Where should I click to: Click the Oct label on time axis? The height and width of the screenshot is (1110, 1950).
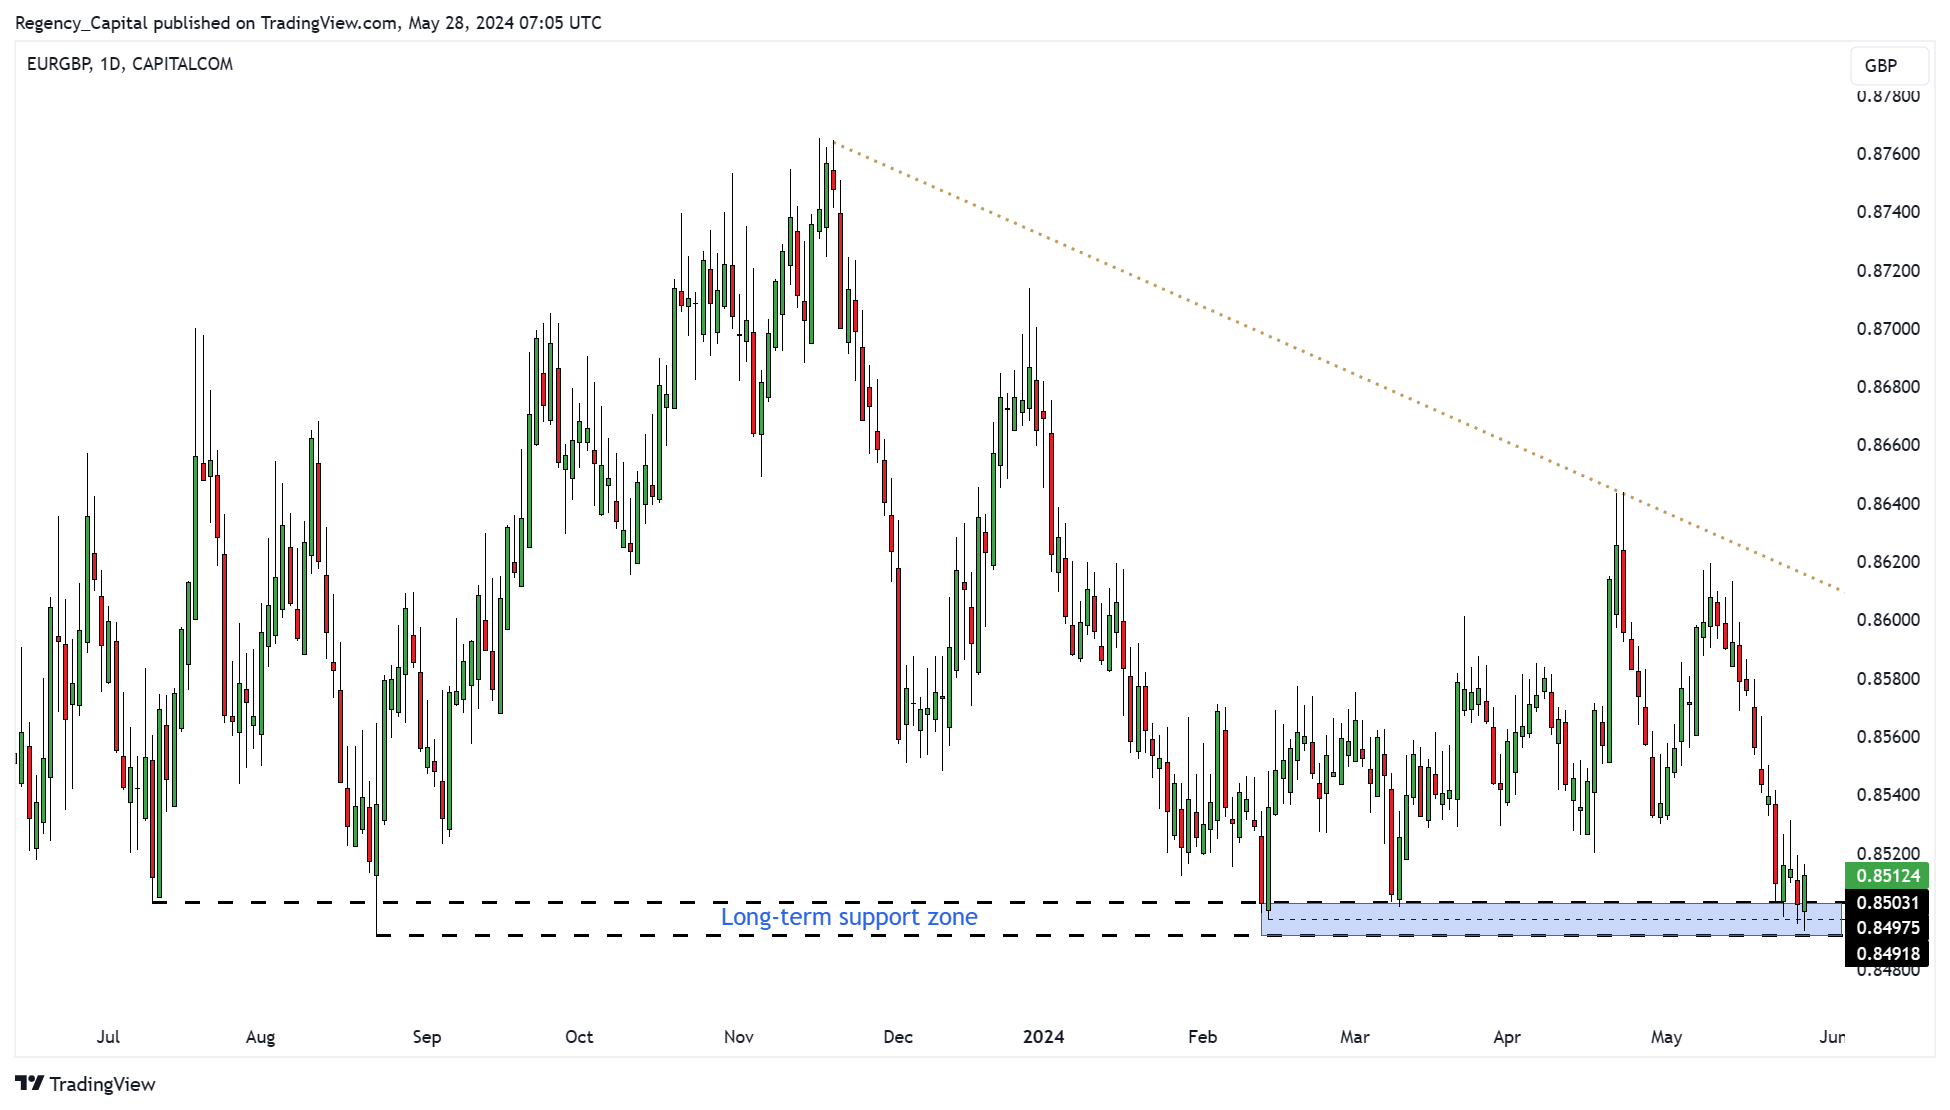click(x=579, y=1037)
